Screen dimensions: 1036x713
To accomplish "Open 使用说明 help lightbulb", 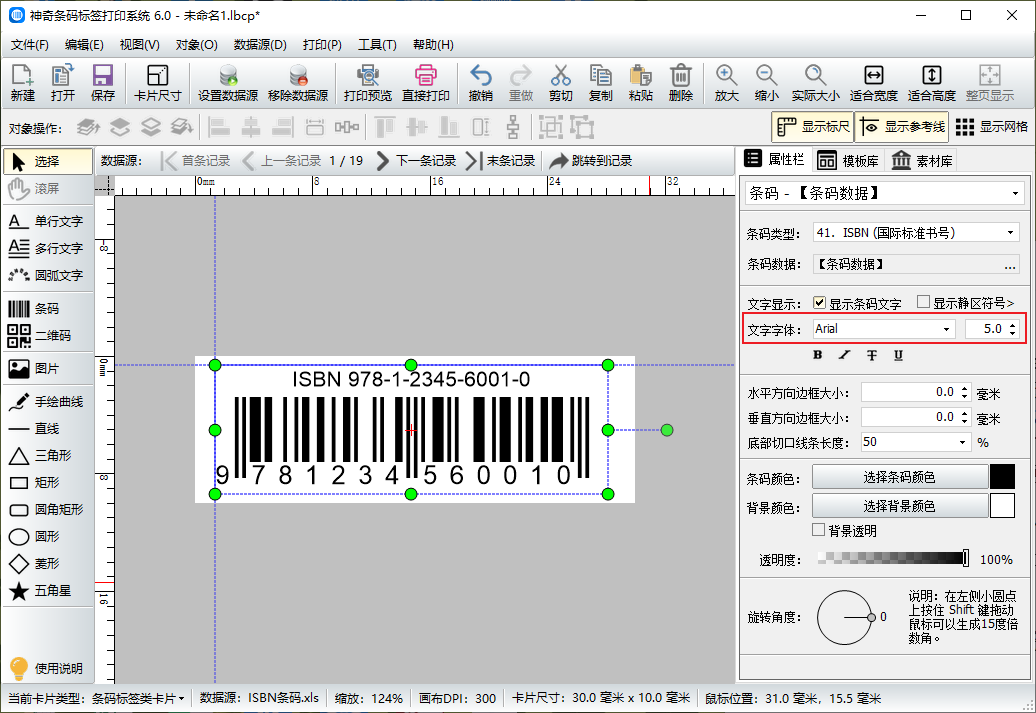I will (x=46, y=668).
